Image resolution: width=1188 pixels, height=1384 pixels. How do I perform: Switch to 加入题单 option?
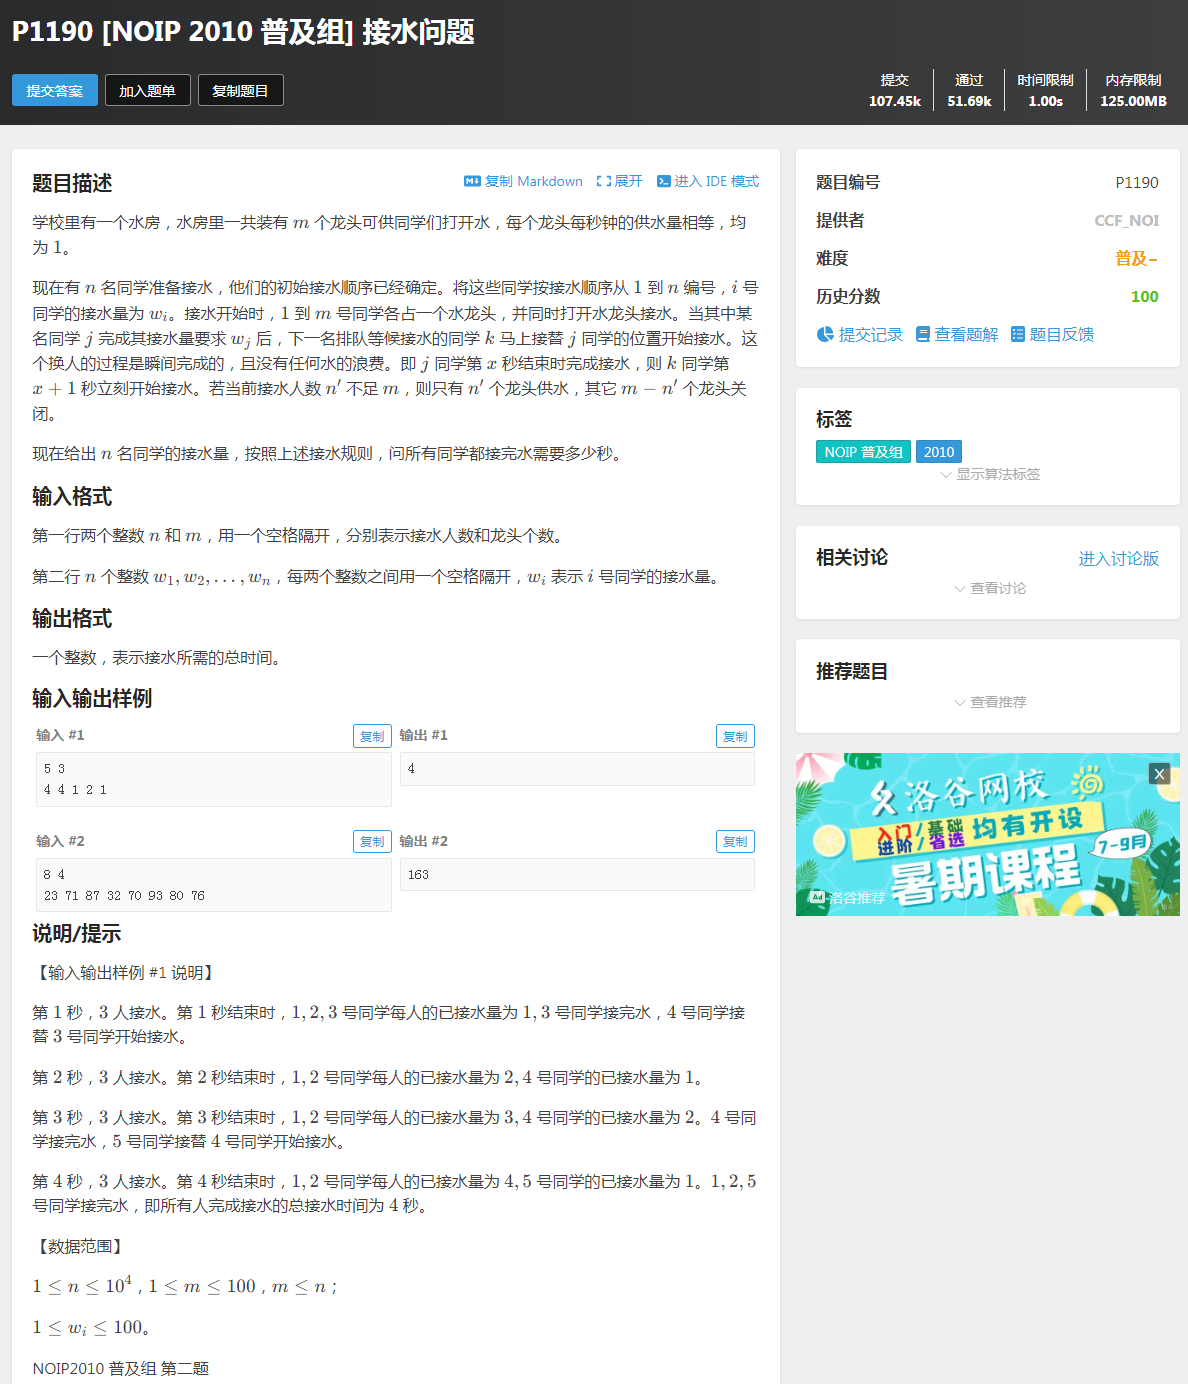click(147, 89)
